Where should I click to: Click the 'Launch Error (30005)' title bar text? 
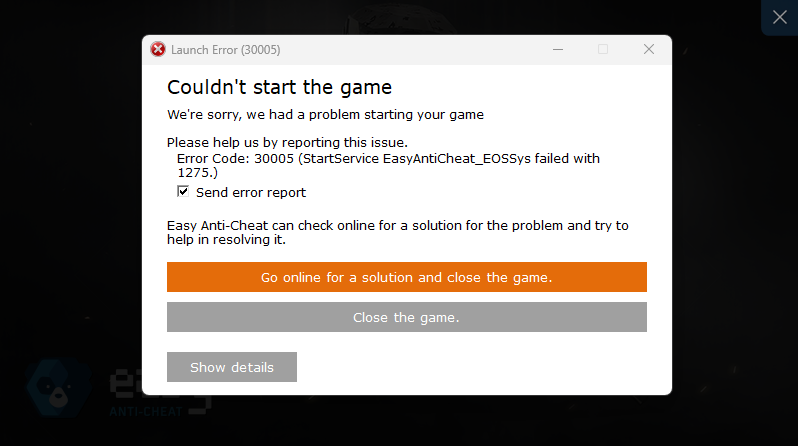point(225,49)
